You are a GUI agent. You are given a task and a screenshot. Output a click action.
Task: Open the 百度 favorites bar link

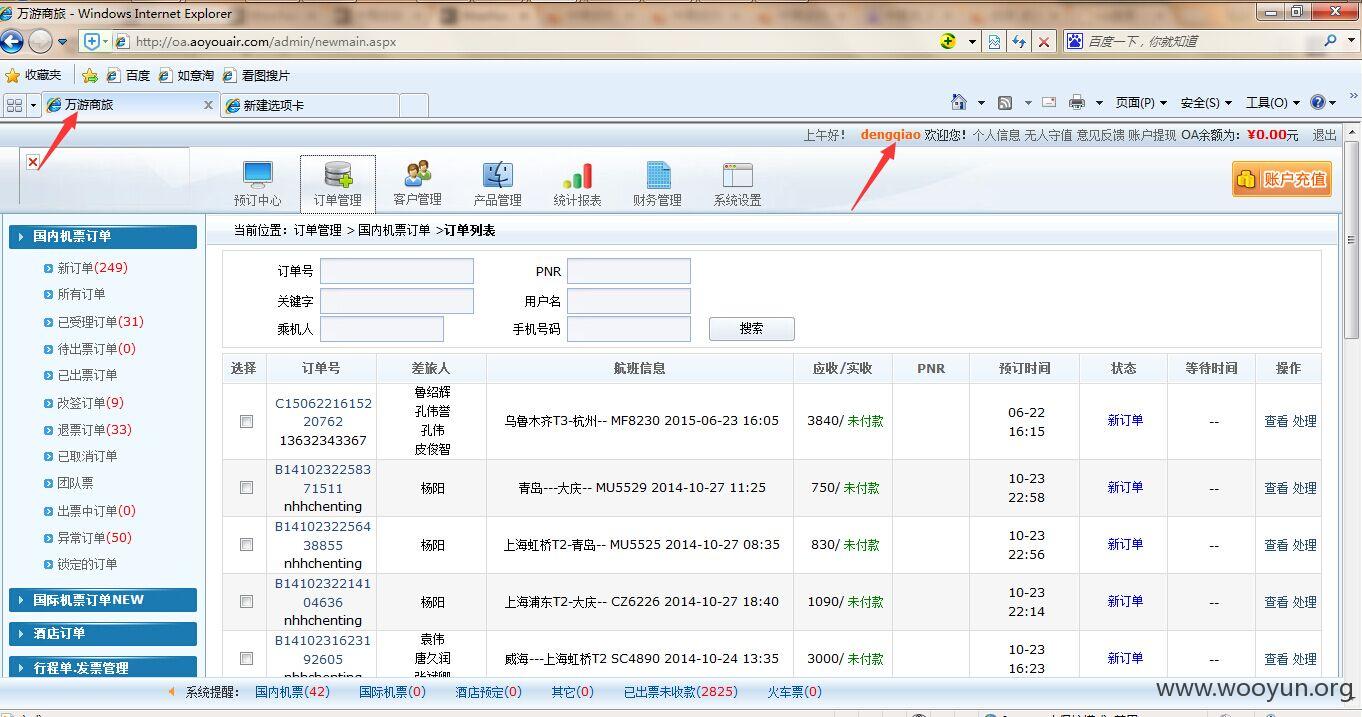(128, 75)
